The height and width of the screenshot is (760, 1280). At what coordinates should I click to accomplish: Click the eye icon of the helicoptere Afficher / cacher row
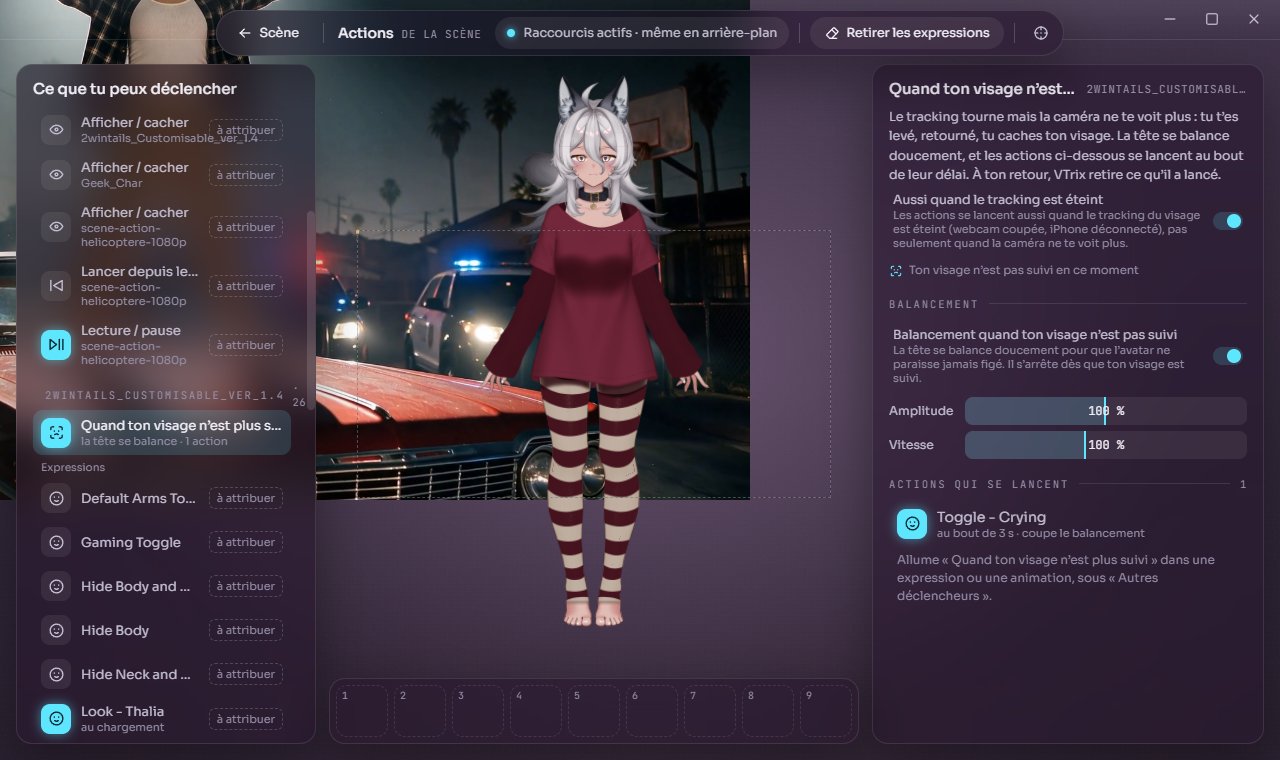[56, 227]
